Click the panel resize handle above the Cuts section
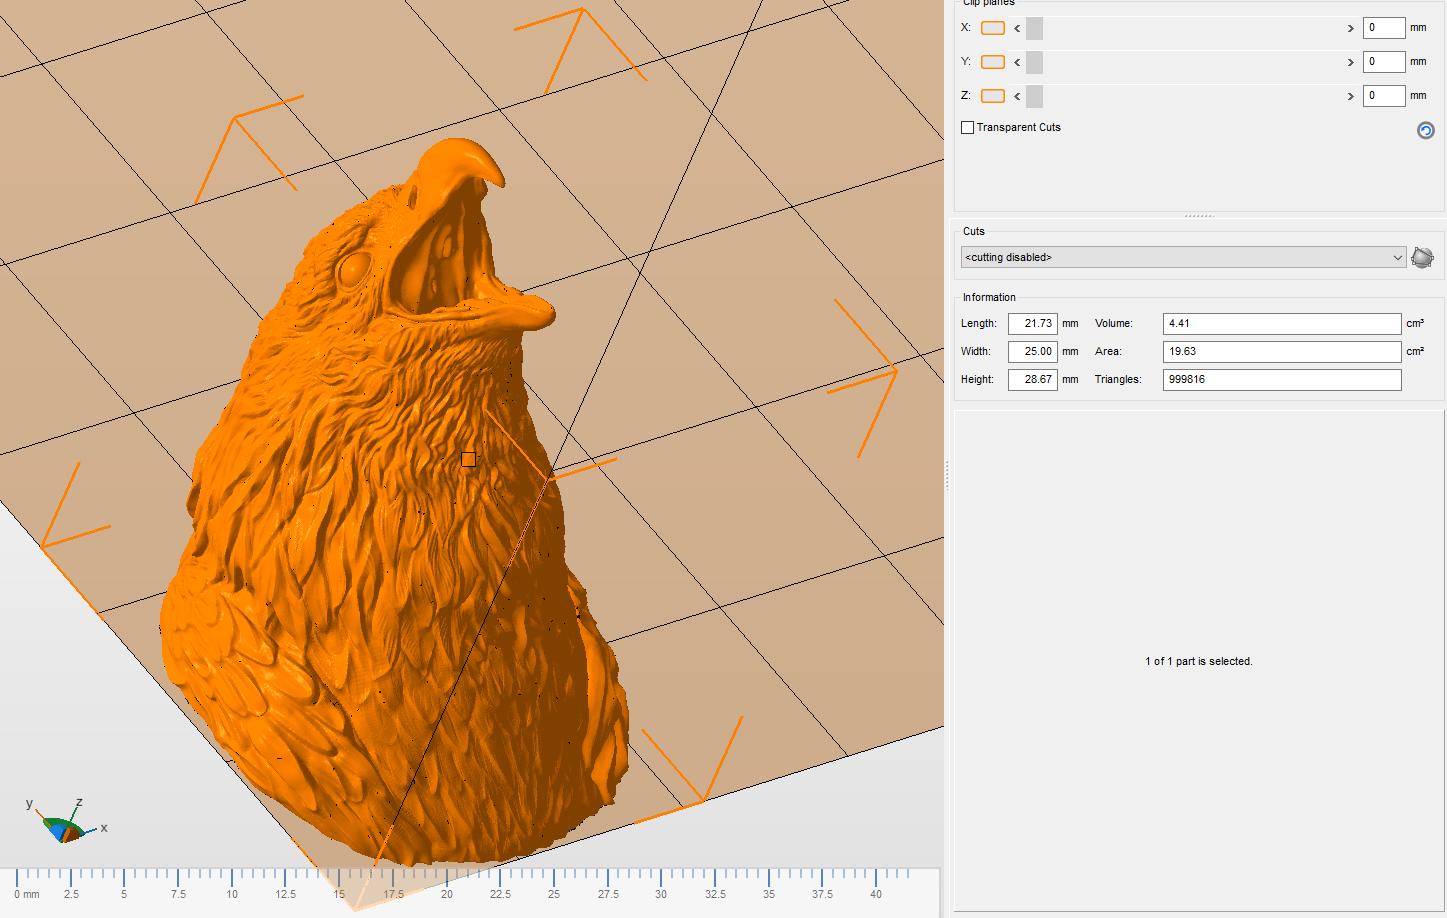The height and width of the screenshot is (918, 1447). point(1200,214)
